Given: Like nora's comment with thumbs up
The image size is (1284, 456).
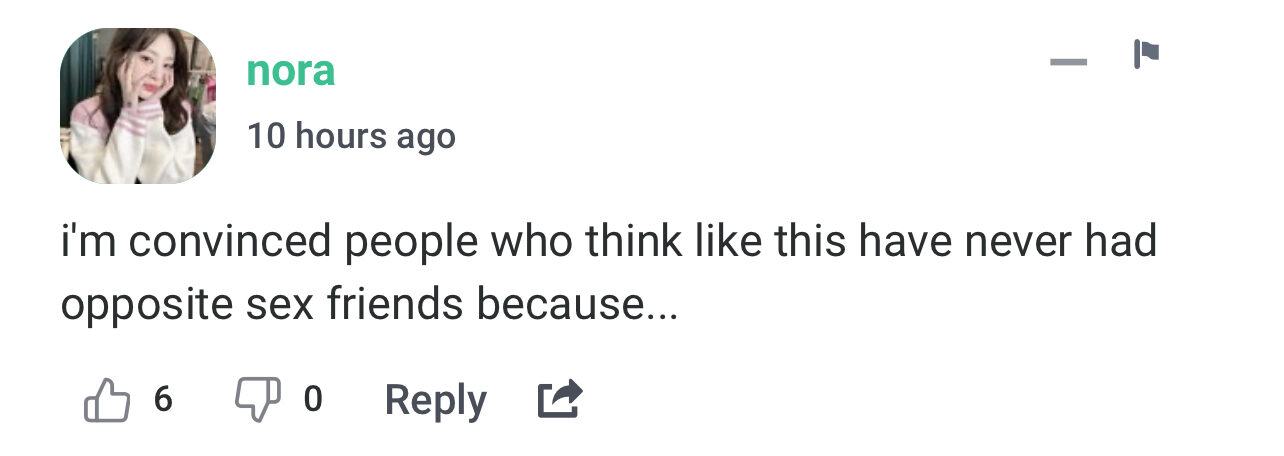Looking at the screenshot, I should coord(107,401).
